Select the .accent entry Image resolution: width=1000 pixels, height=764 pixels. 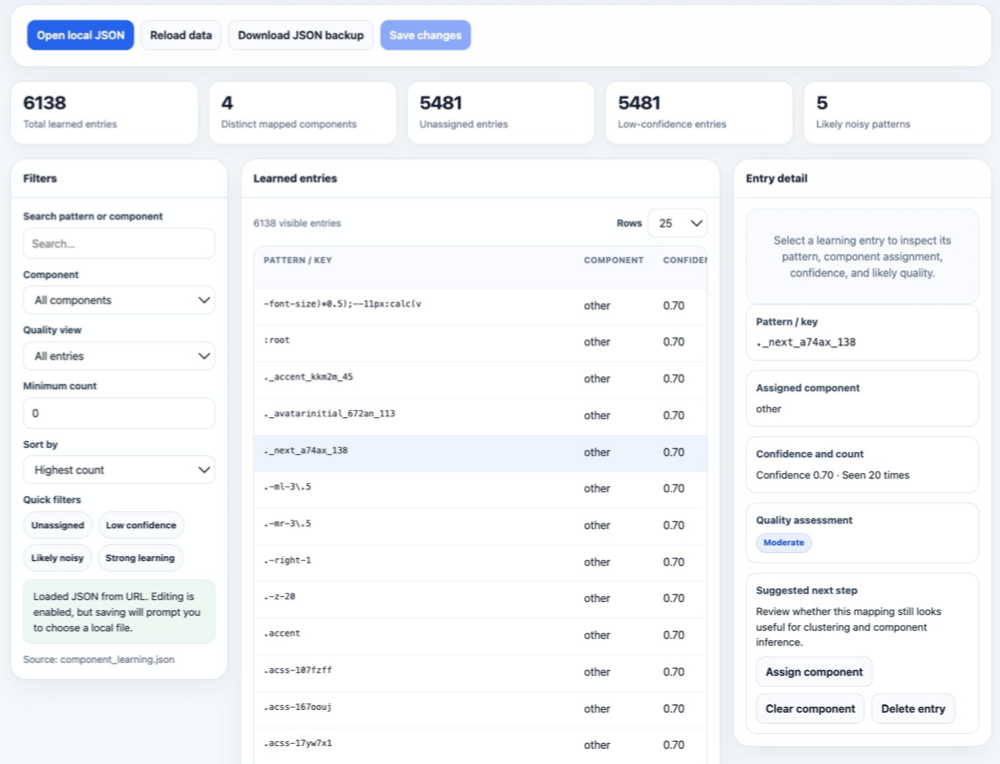pyautogui.click(x=480, y=636)
